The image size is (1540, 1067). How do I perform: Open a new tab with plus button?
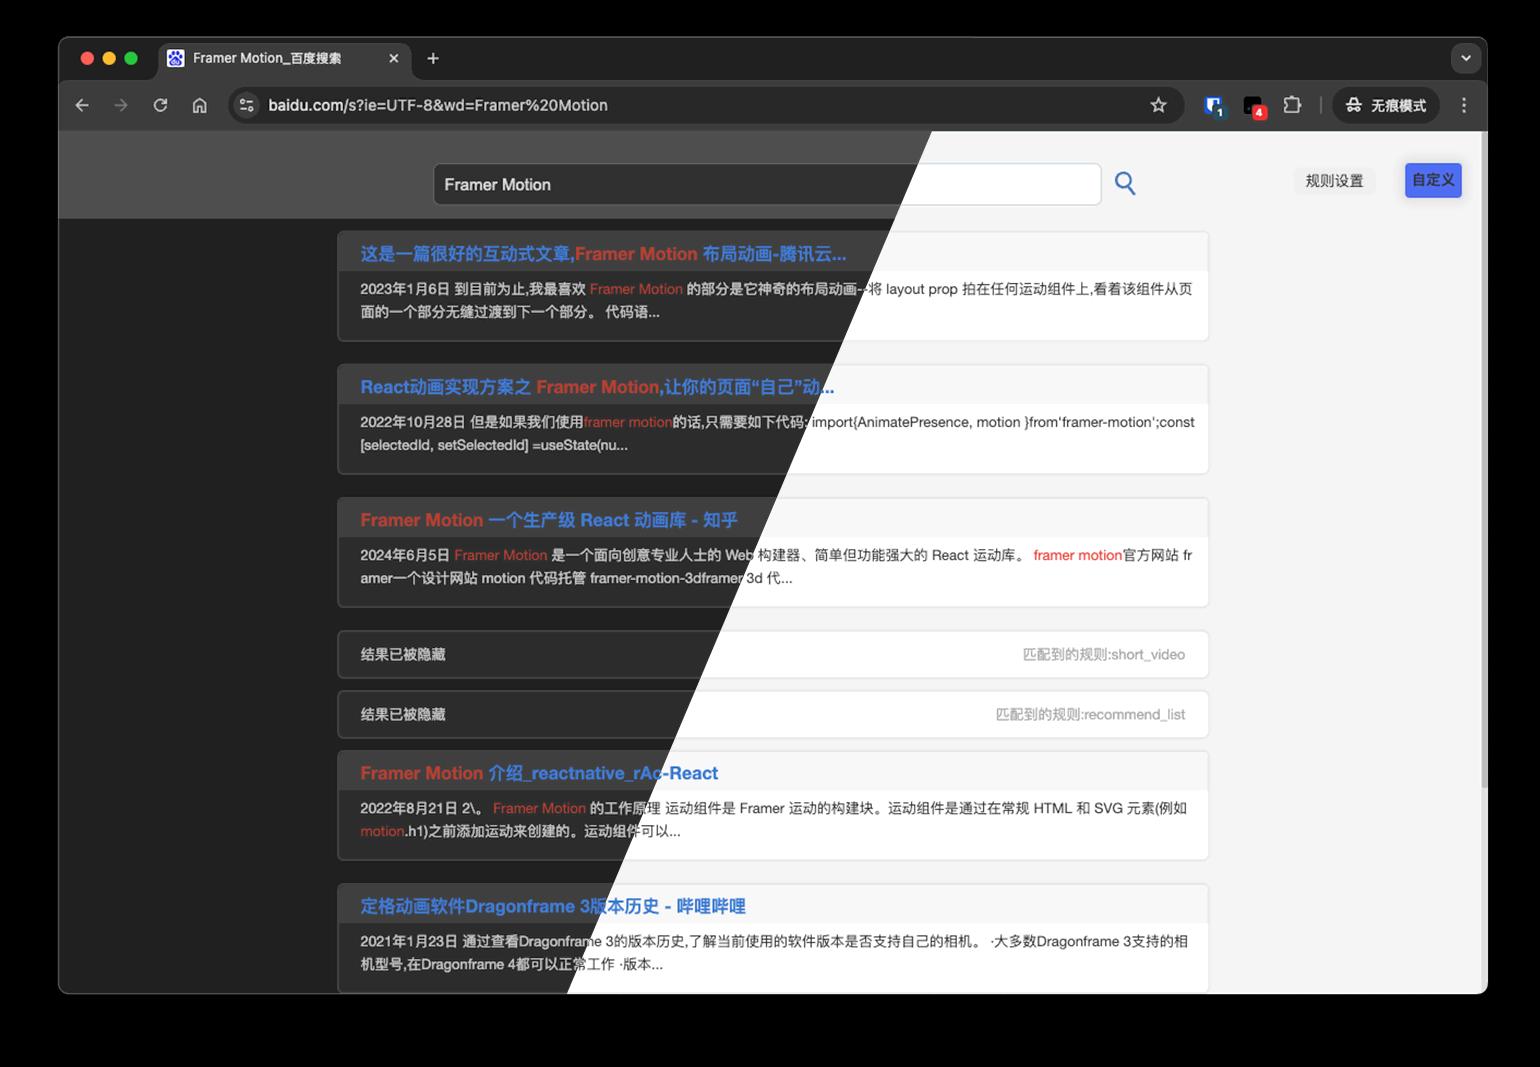coord(433,58)
